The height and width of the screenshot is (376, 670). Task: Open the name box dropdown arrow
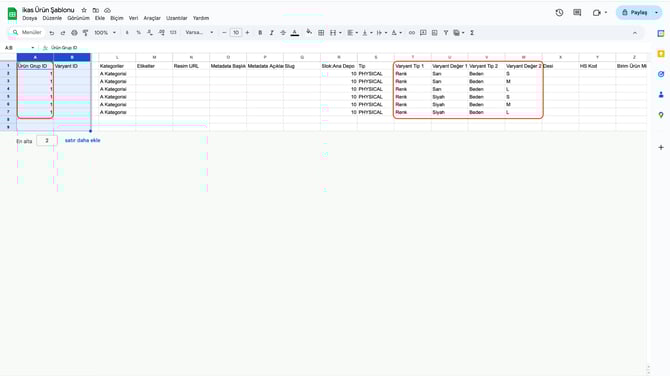pos(32,48)
